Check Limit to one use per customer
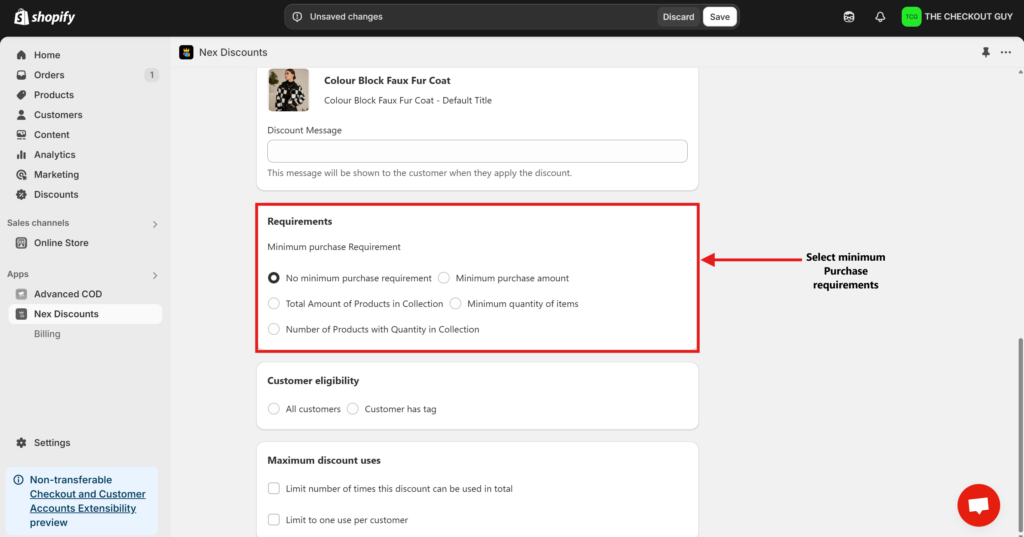 click(274, 520)
